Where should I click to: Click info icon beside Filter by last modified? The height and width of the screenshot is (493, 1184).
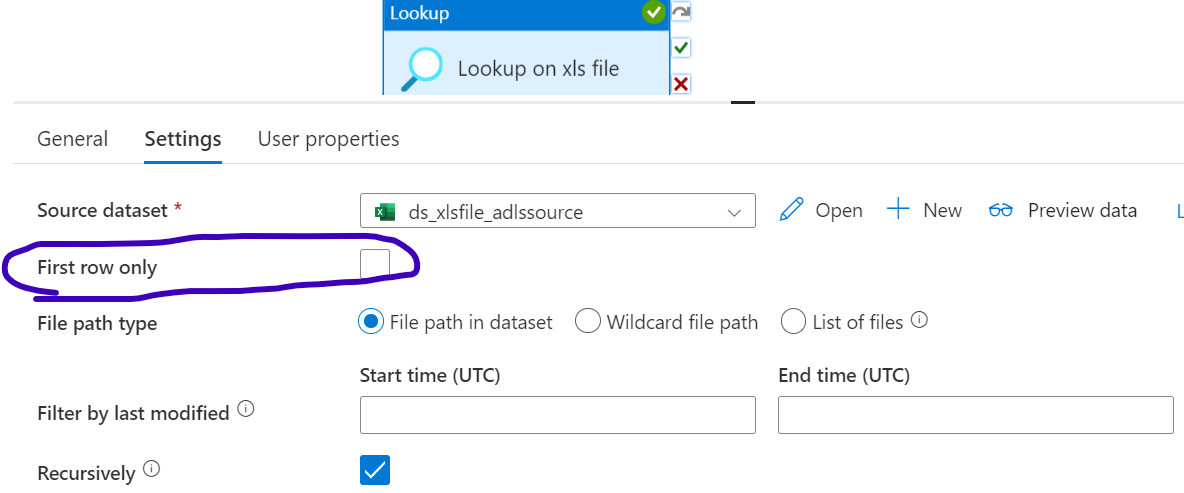(245, 409)
